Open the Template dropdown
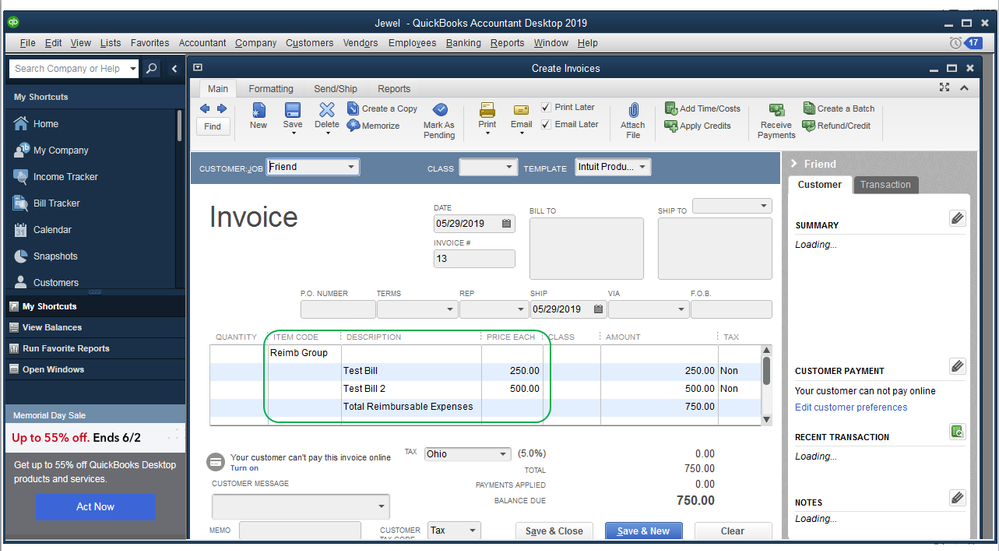 642,167
